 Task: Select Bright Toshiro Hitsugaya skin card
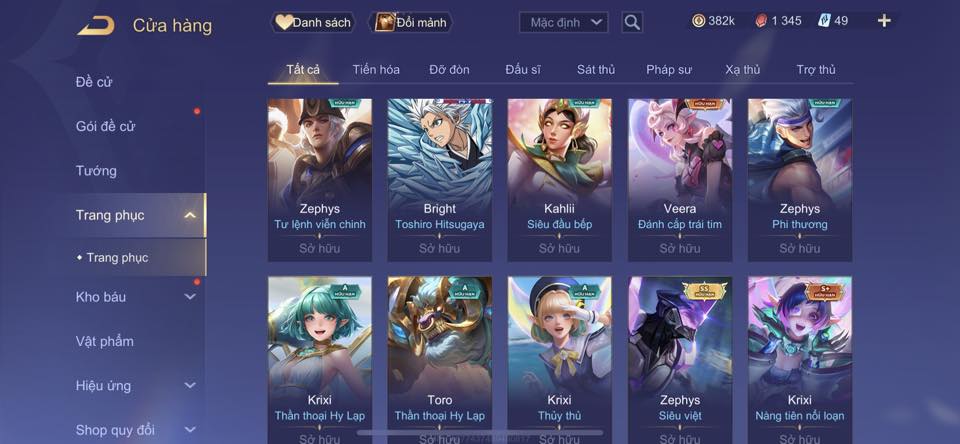click(440, 180)
